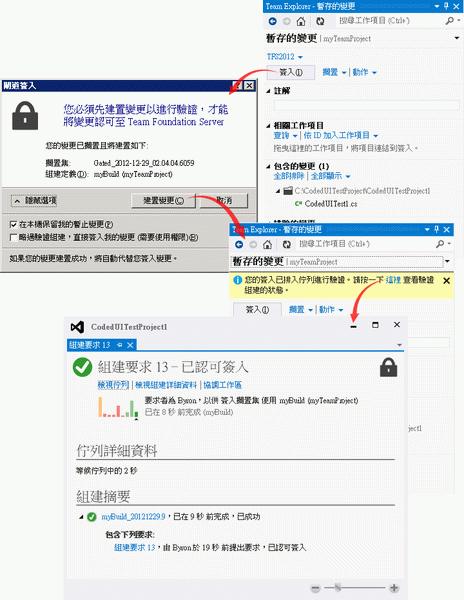Click the 建置變更 button
Screen dimensions: 464x600
point(163,201)
